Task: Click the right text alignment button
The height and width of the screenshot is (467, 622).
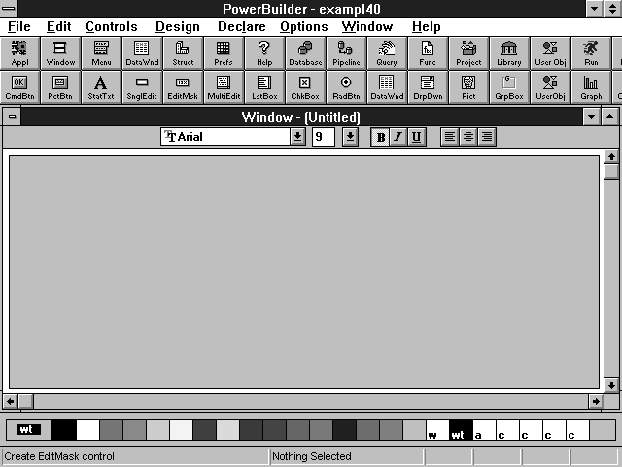Action: tap(486, 137)
